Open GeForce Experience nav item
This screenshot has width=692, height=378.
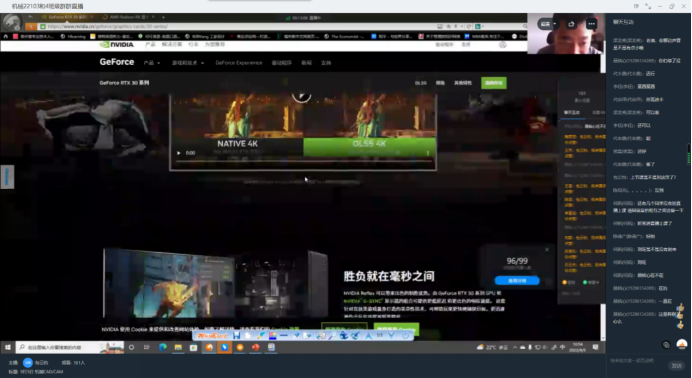click(x=239, y=63)
